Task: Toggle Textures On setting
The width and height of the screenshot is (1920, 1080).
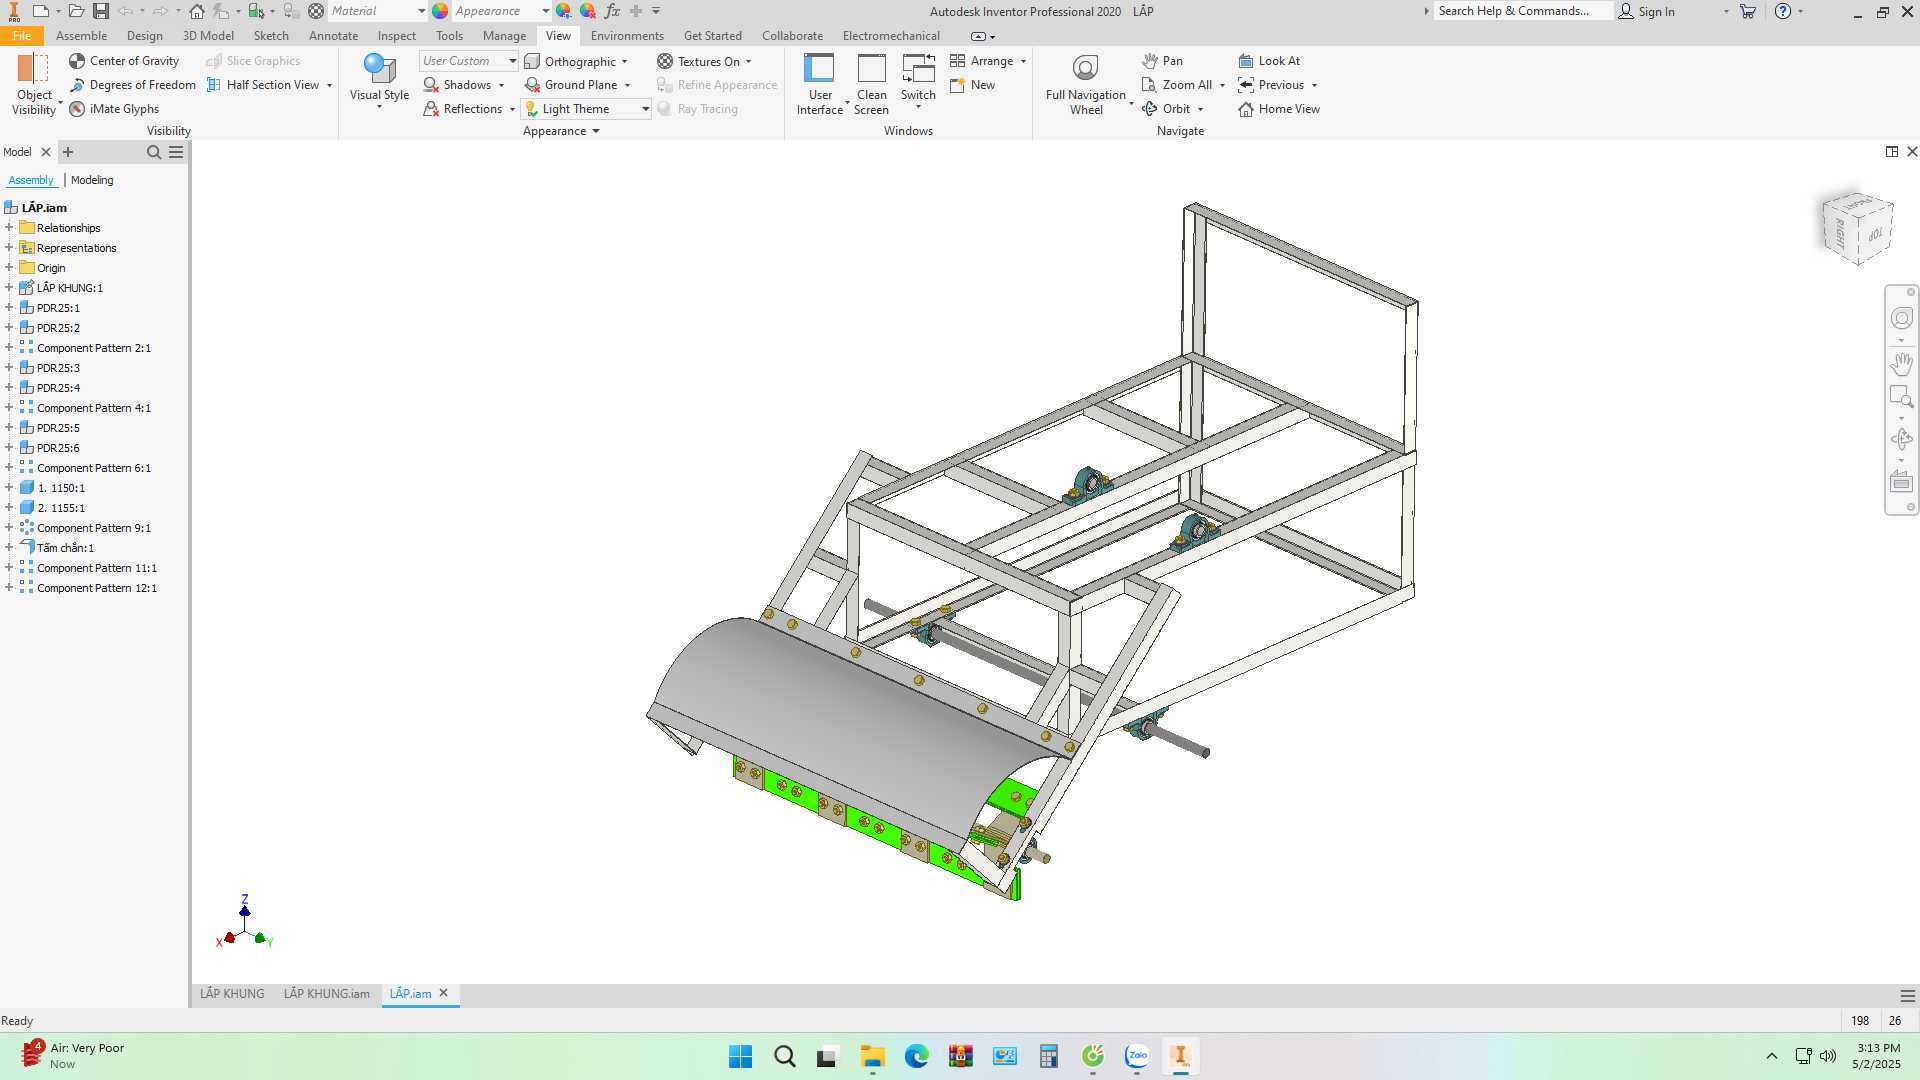Action: (x=704, y=61)
